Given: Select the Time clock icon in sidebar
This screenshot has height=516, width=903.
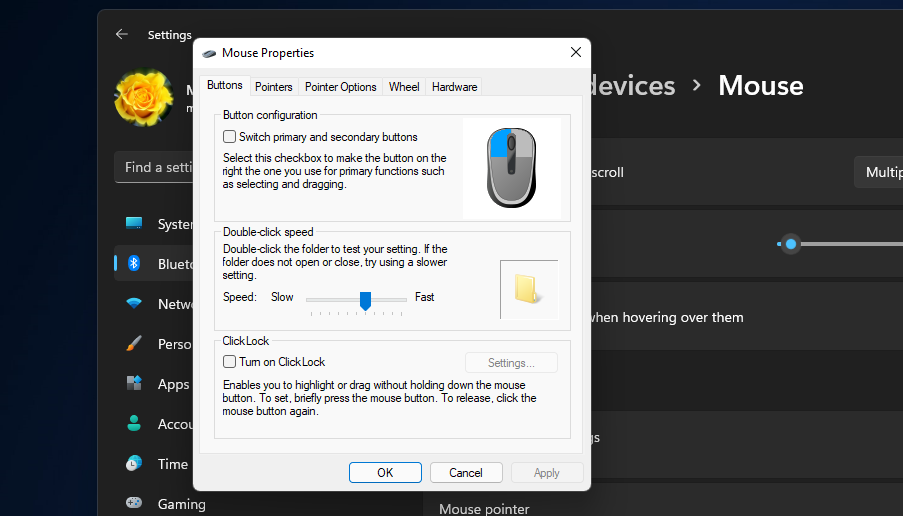Looking at the screenshot, I should click(134, 464).
